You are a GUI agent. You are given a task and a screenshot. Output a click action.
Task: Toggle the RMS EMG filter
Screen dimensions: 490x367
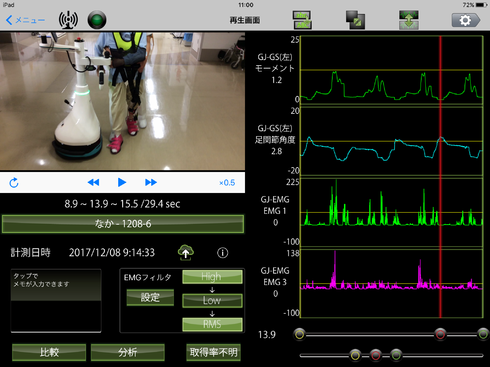click(x=212, y=324)
